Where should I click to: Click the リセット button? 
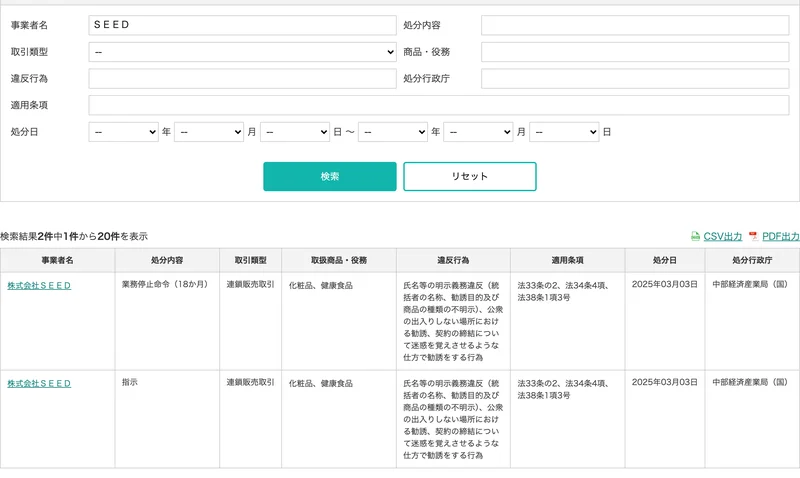(x=470, y=177)
